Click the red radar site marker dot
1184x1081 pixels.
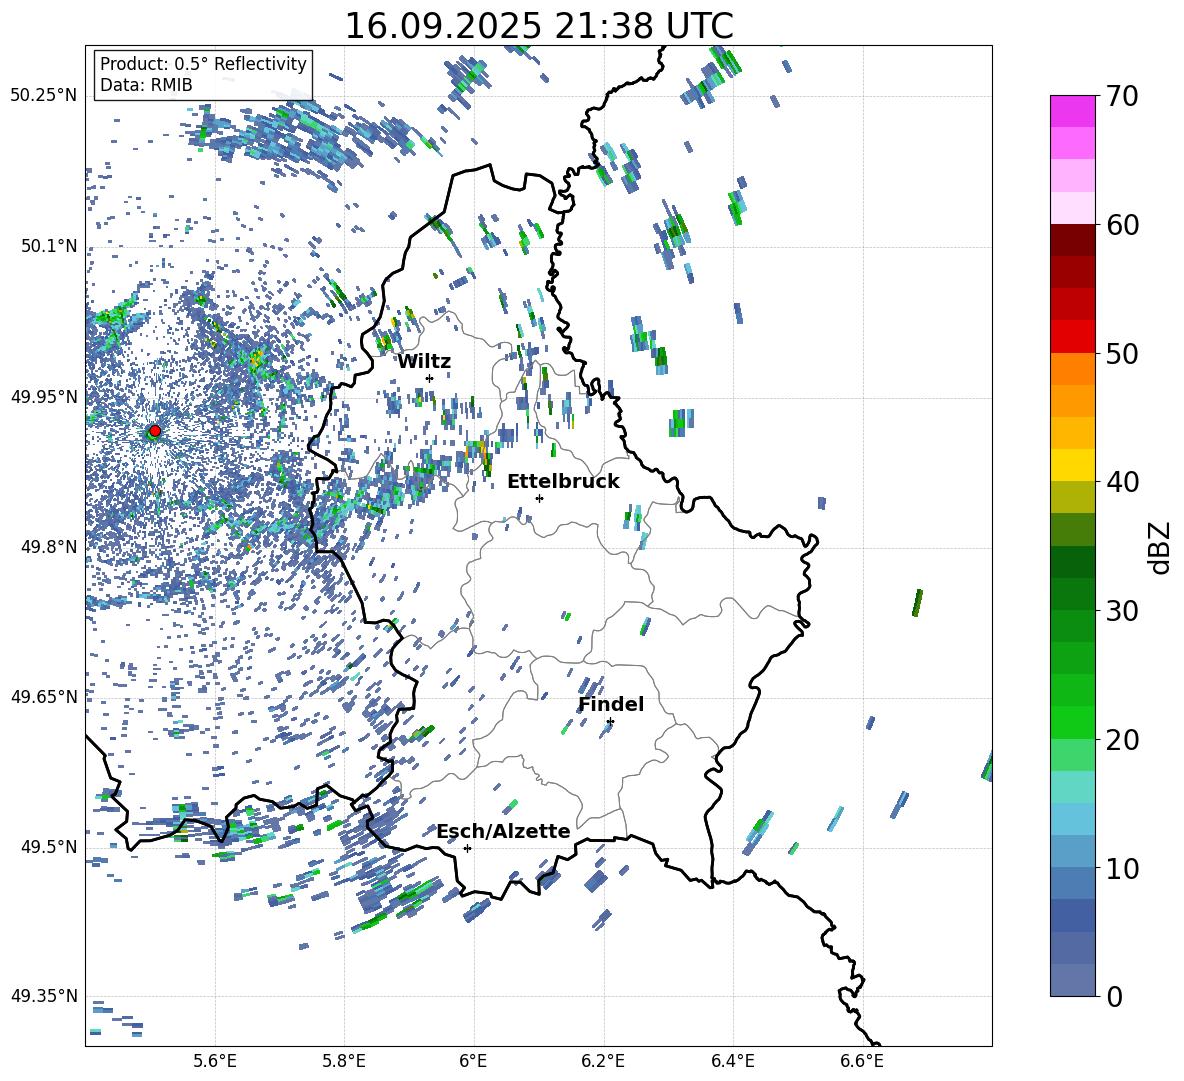(x=154, y=431)
